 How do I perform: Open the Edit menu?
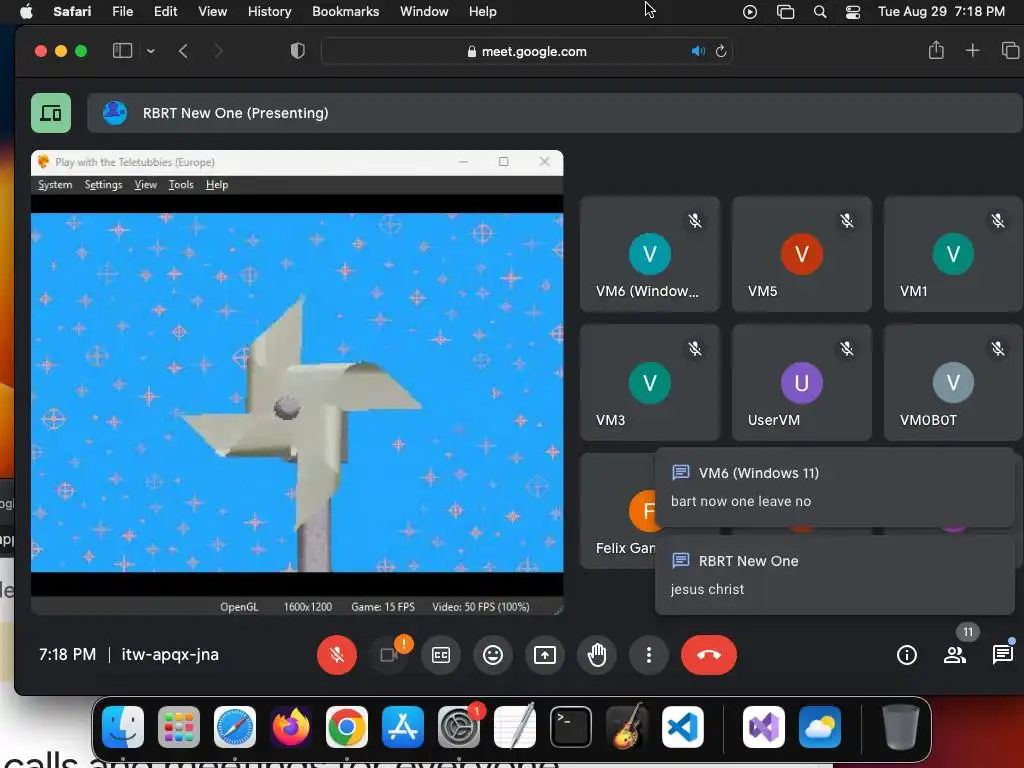[x=166, y=12]
